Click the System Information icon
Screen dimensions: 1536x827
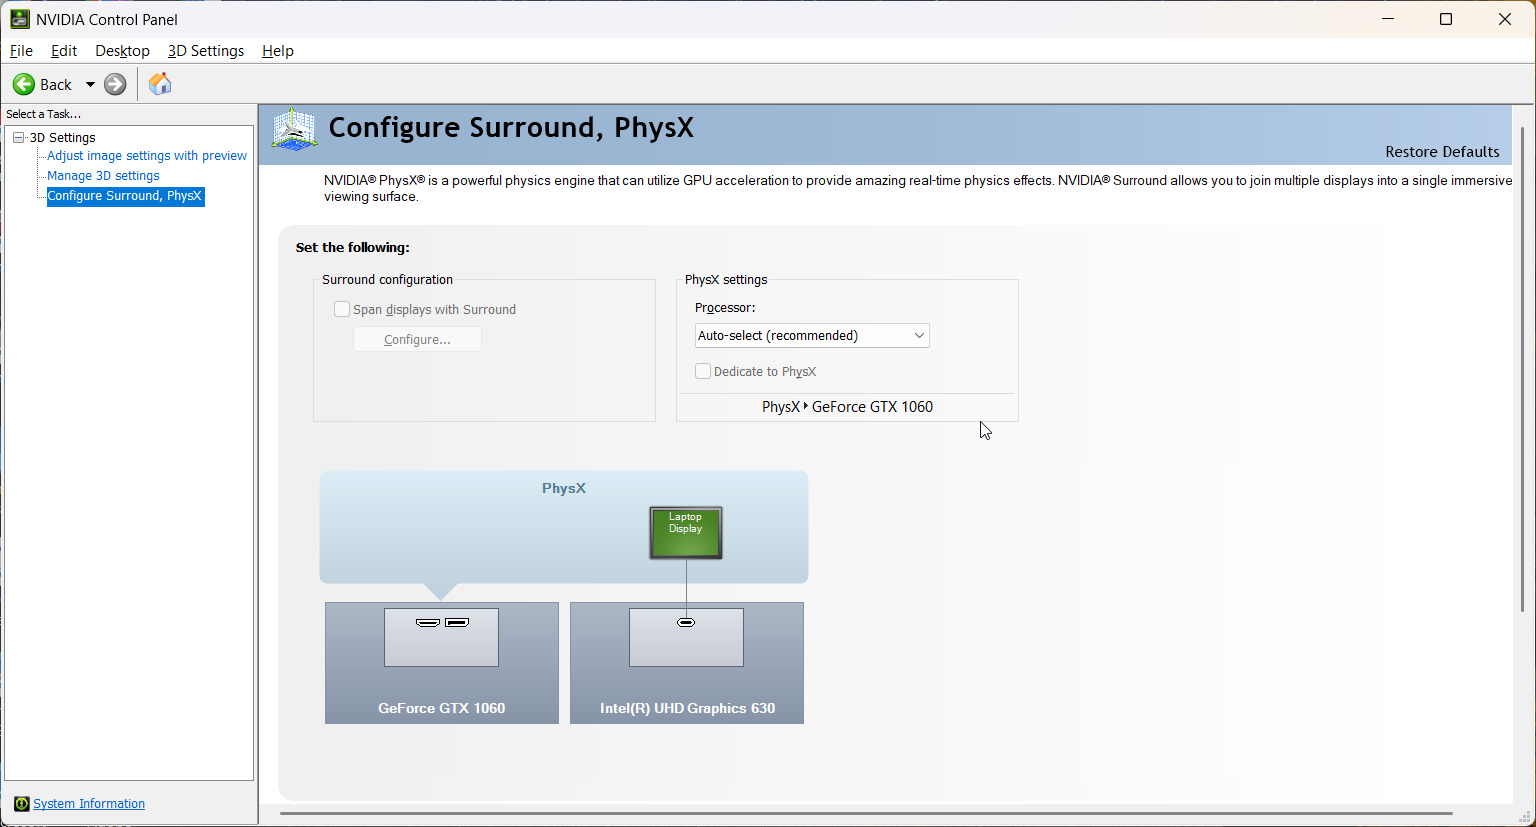22,804
